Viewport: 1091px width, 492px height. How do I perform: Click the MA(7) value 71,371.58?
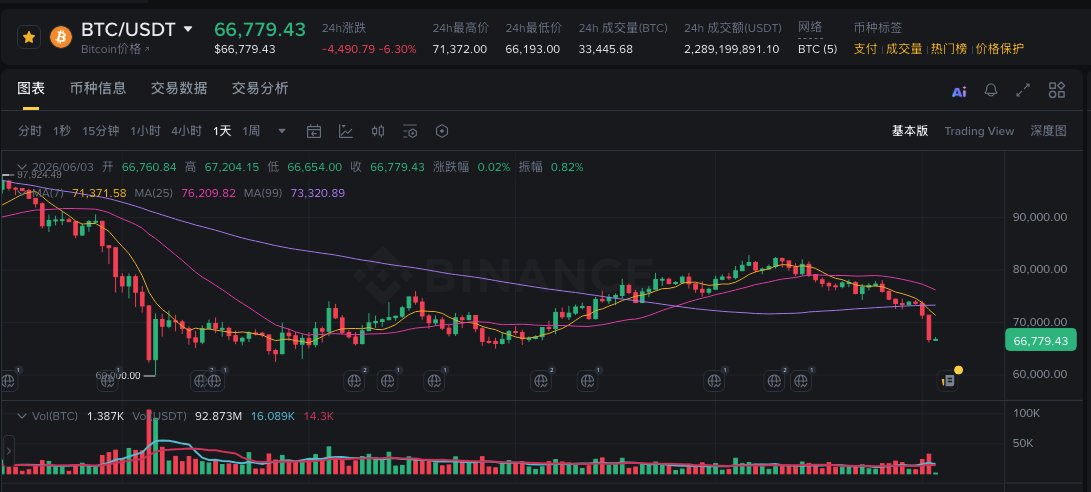coord(99,193)
